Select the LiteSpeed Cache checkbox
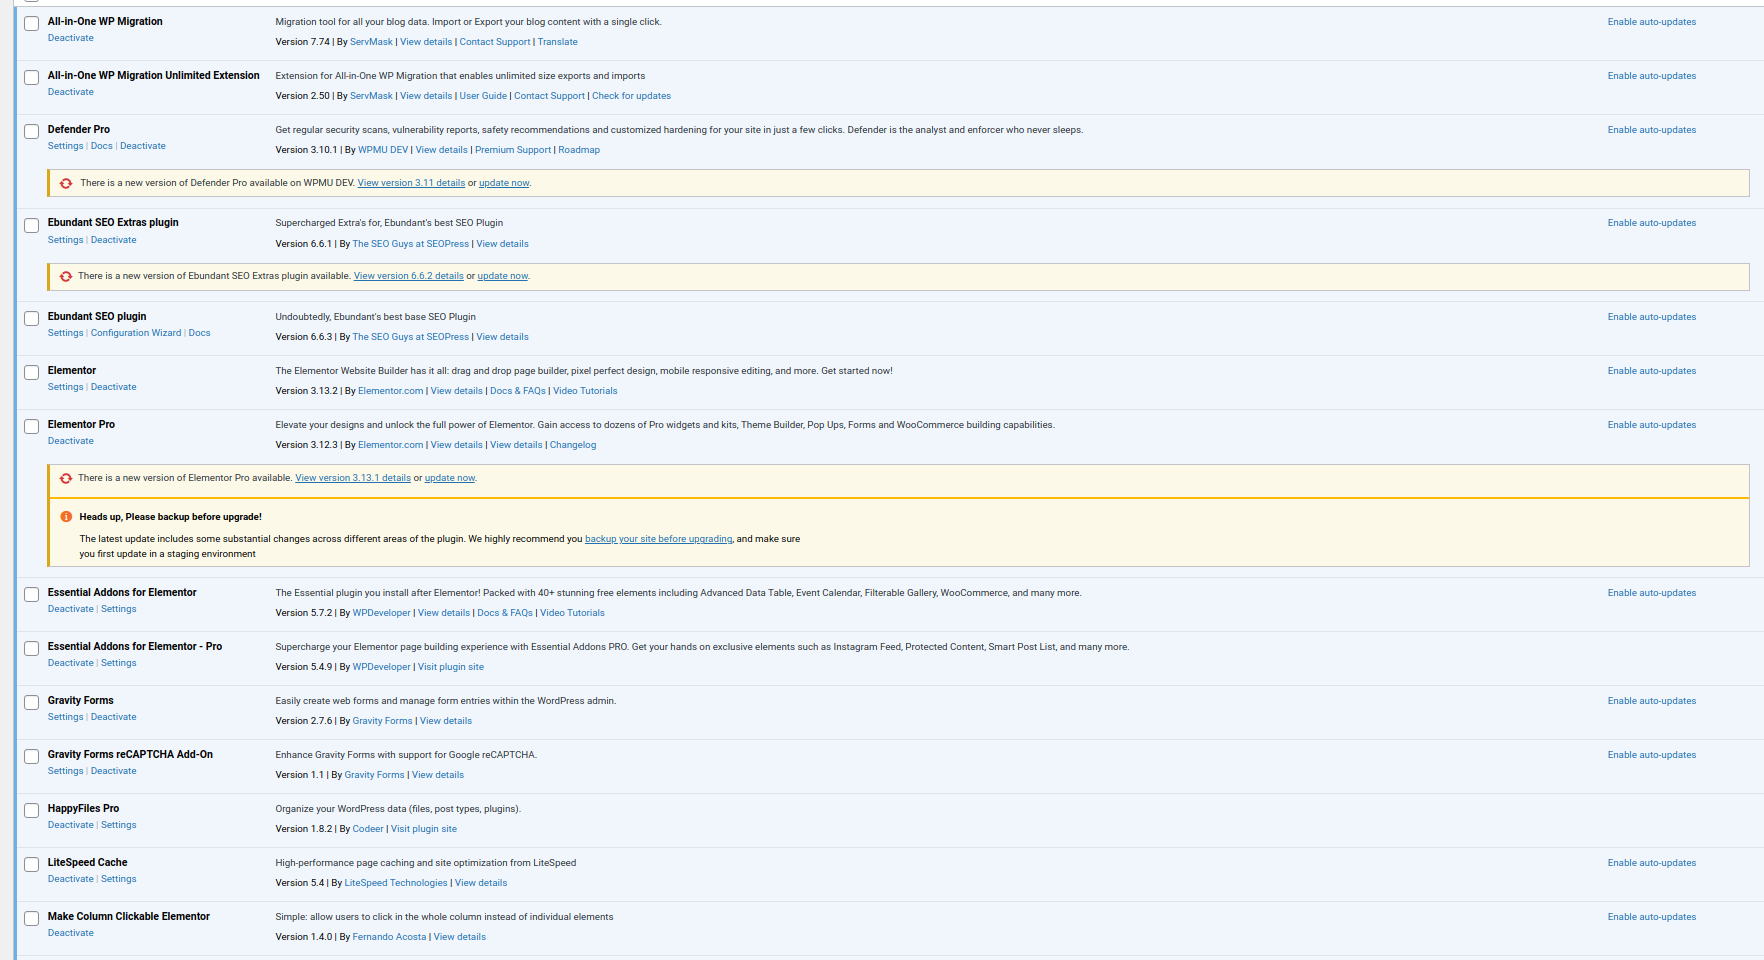The image size is (1764, 960). click(x=32, y=864)
